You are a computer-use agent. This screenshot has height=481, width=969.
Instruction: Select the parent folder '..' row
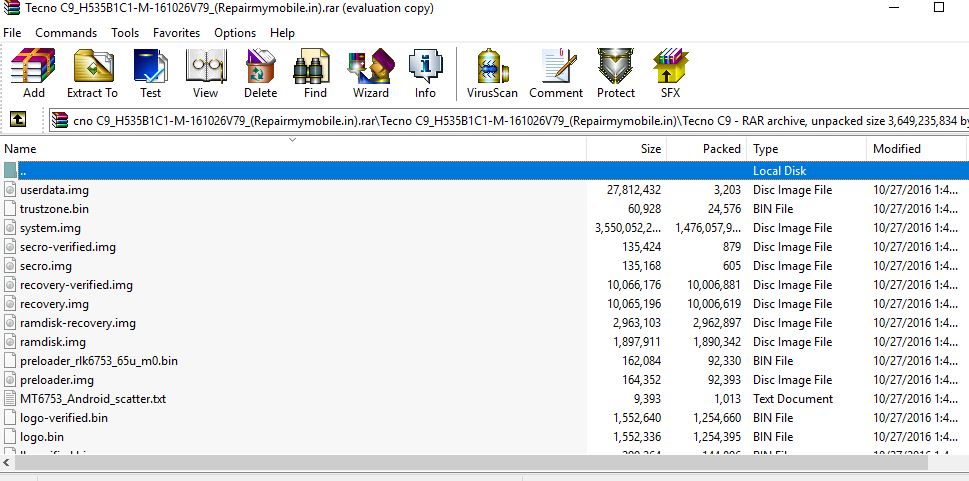300,171
